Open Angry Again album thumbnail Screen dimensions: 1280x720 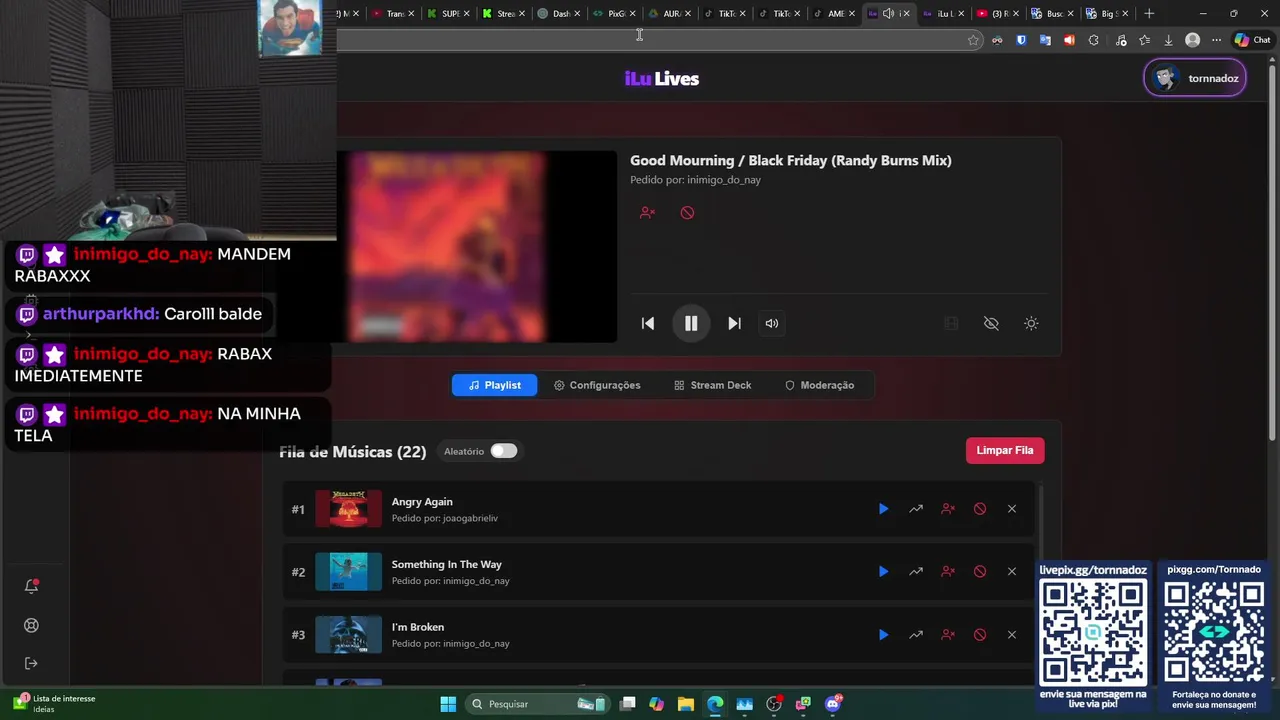coord(348,509)
